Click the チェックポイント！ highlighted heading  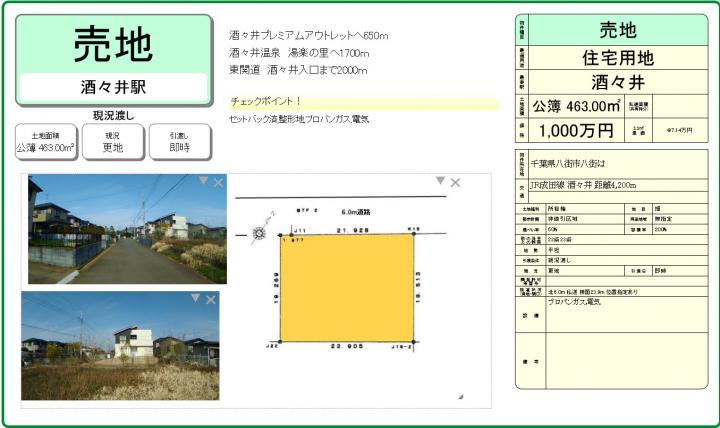(x=364, y=102)
